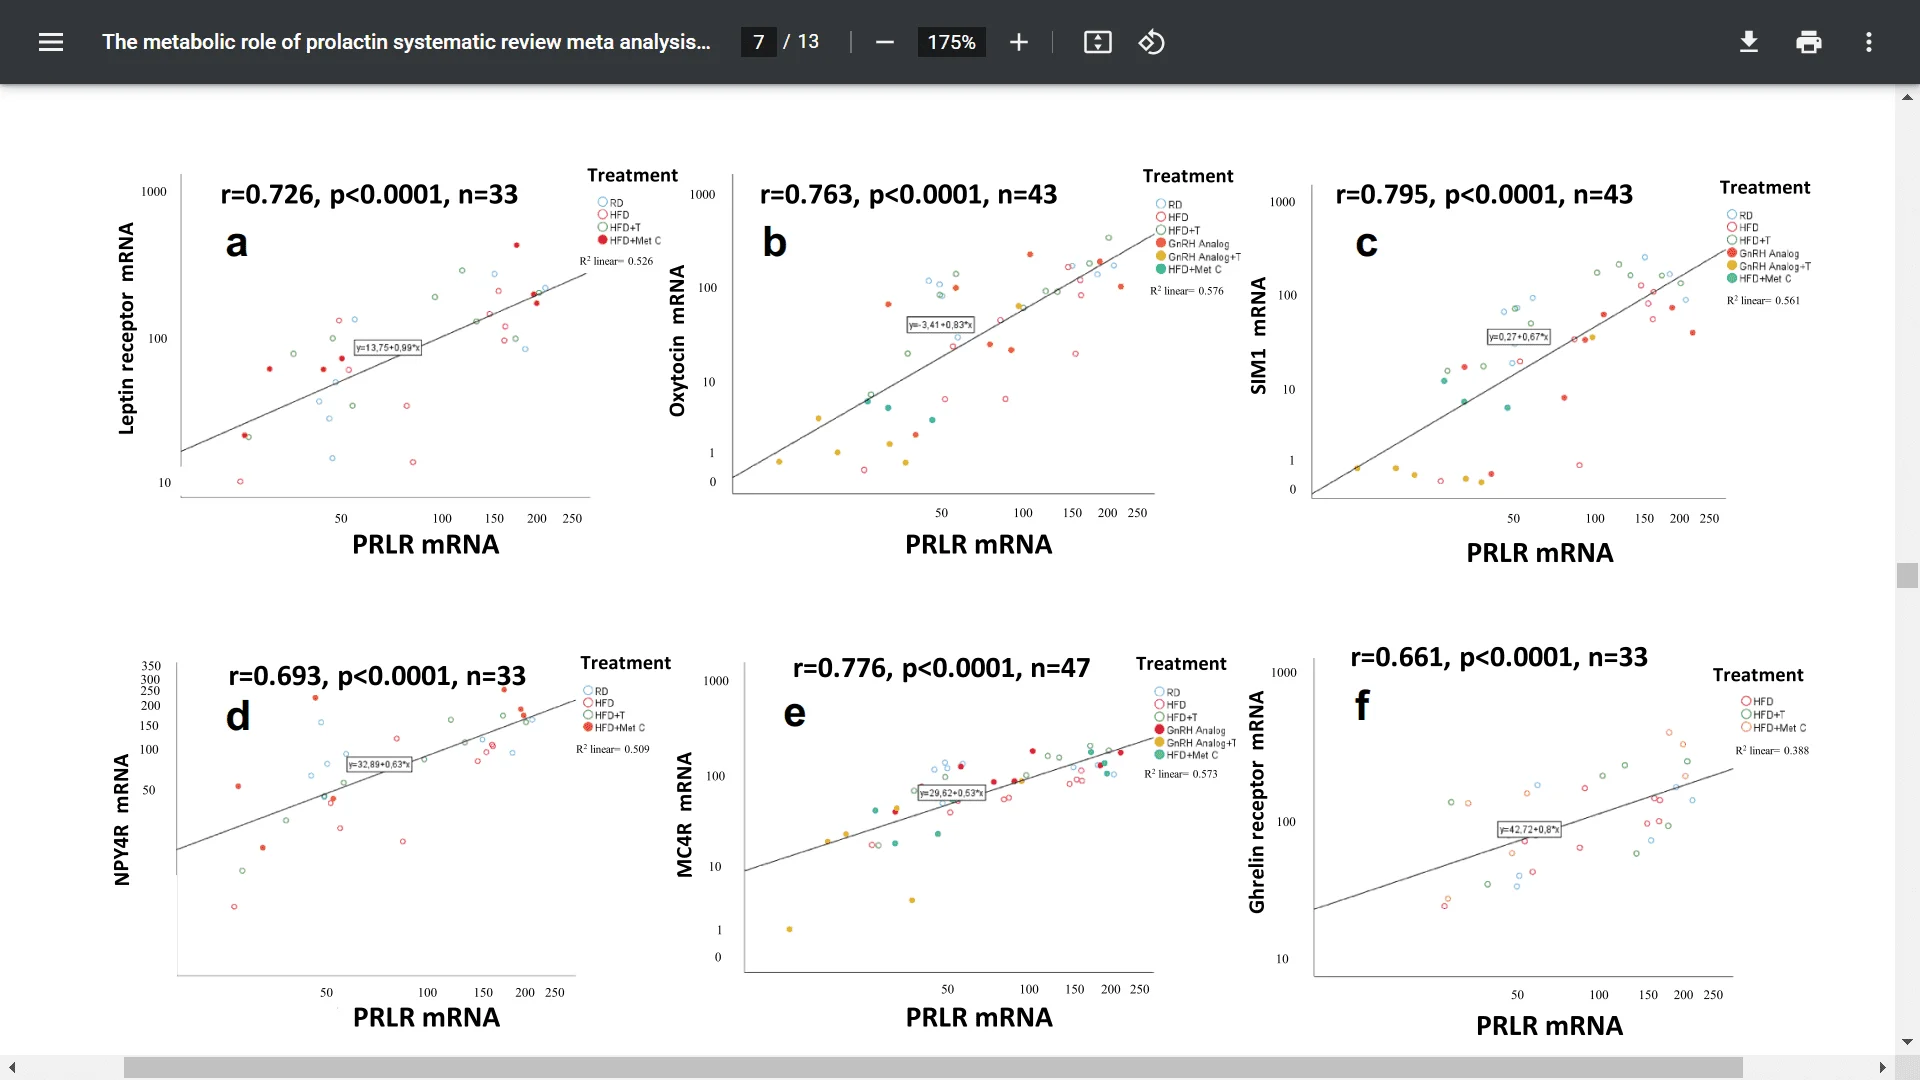The image size is (1920, 1080).
Task: Click the panel label 'e'
Action: tap(794, 713)
